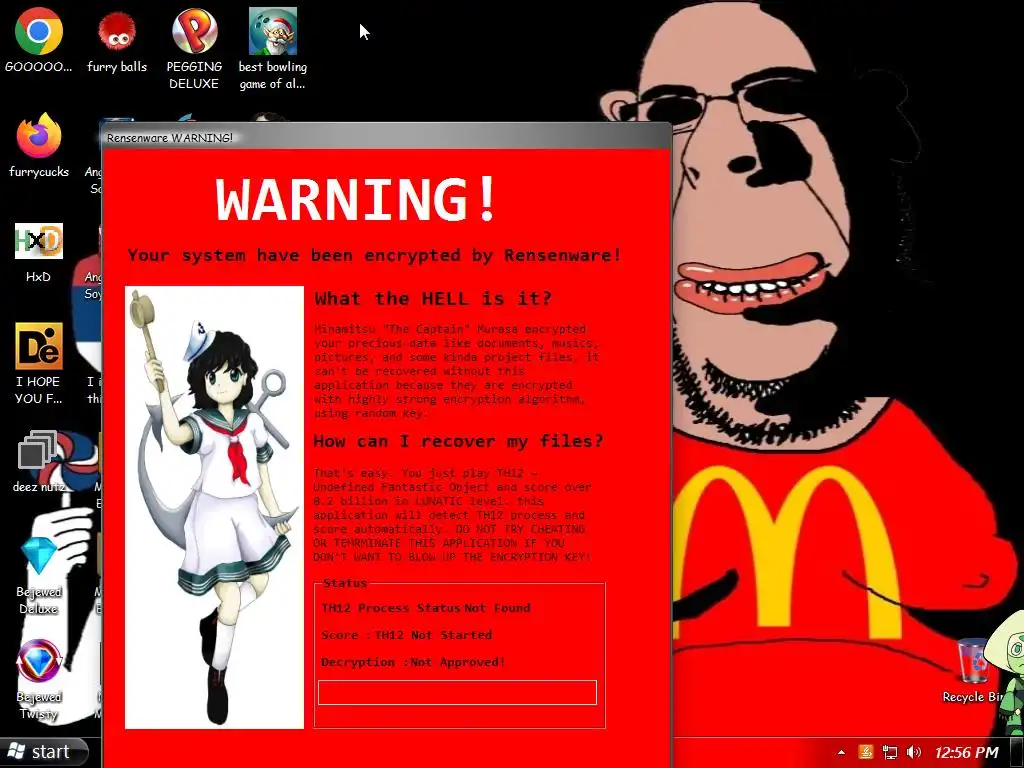Click the 'TH12 Process Status: Not Found' line

tap(426, 608)
